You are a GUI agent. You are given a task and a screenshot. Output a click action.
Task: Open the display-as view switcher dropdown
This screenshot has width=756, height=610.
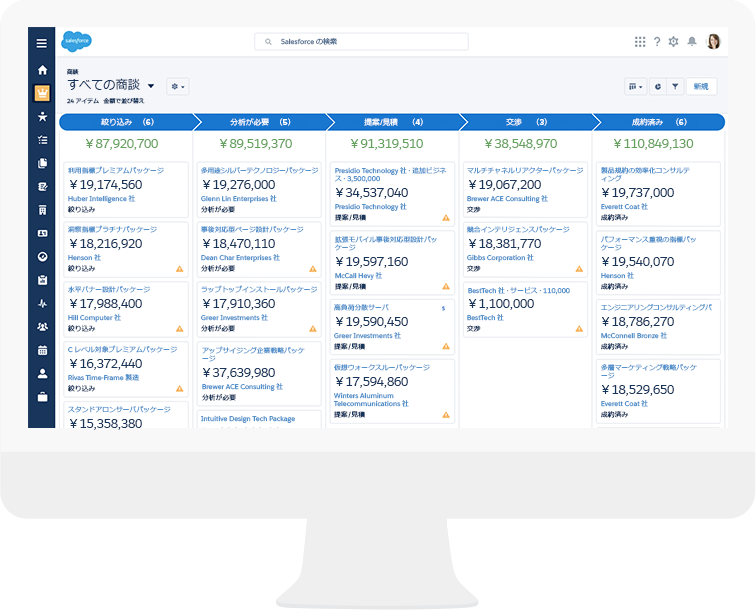[x=636, y=87]
